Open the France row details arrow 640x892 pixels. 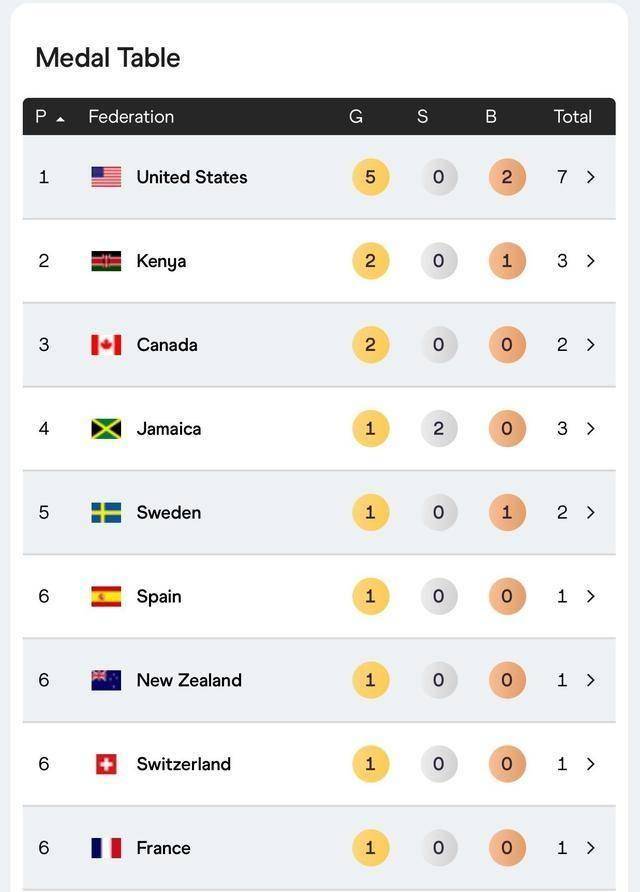tap(591, 848)
